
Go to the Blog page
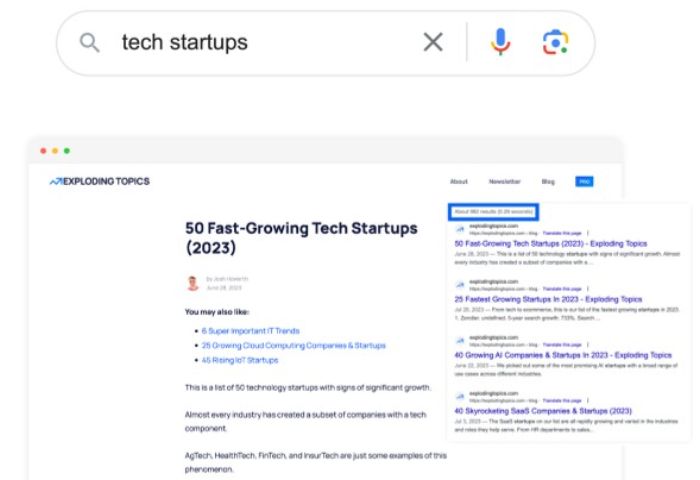click(x=548, y=181)
